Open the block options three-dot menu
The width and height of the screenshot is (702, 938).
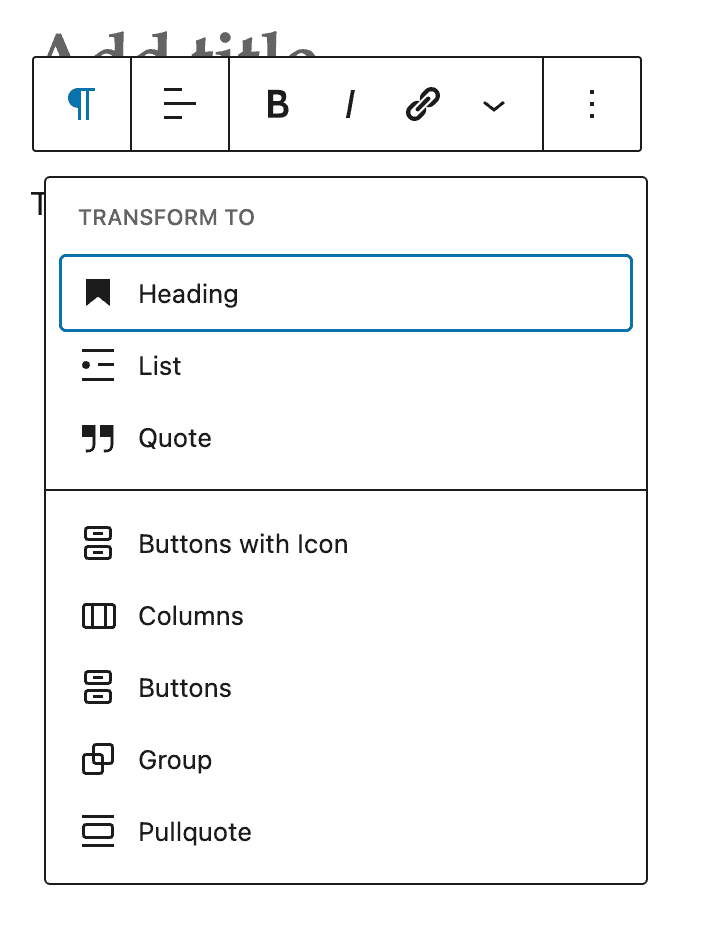tap(592, 104)
